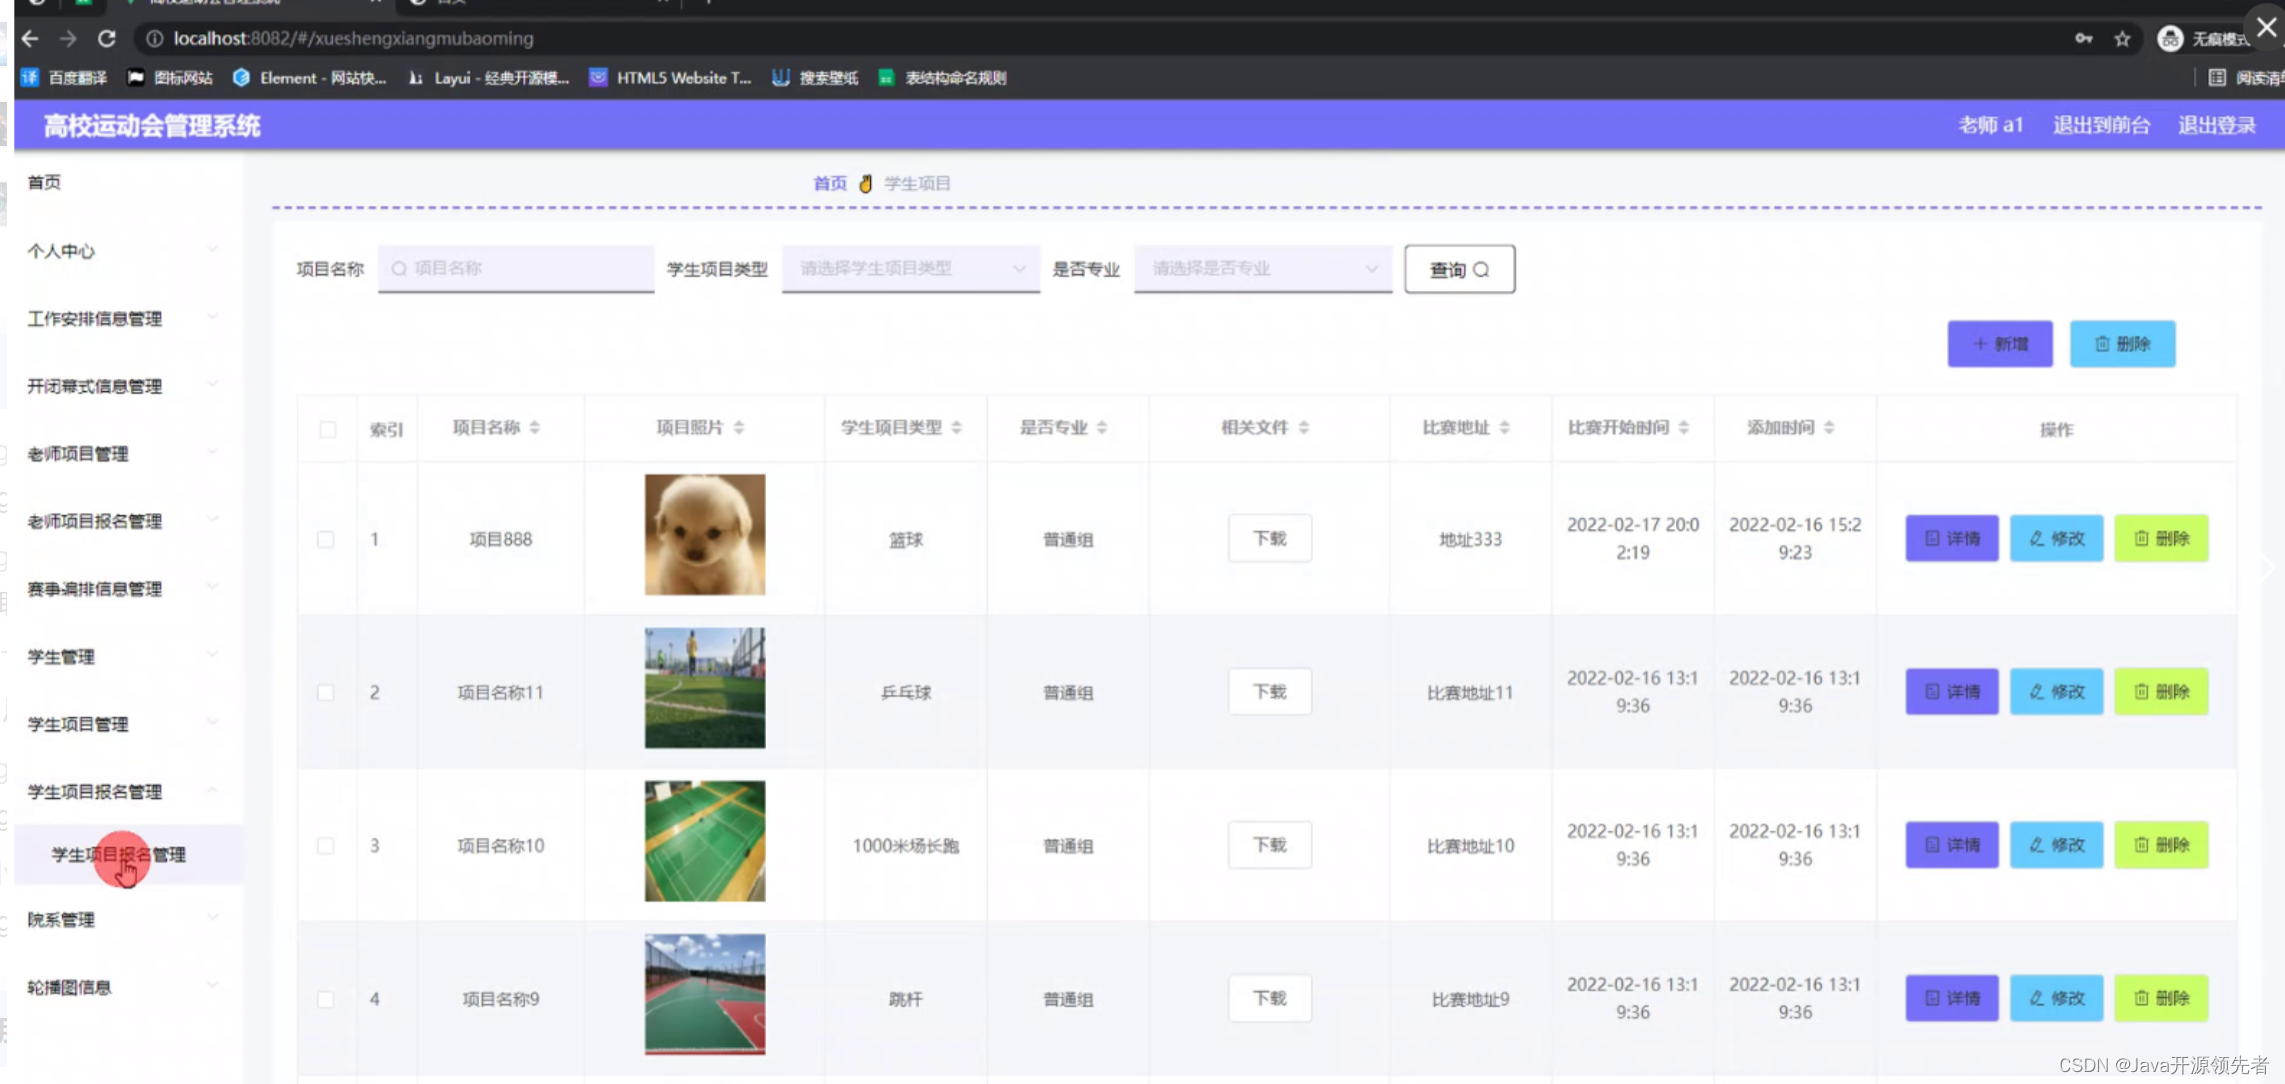2285x1084 pixels.
Task: Check the checkbox for 项目名称10 row
Action: pyautogui.click(x=326, y=845)
